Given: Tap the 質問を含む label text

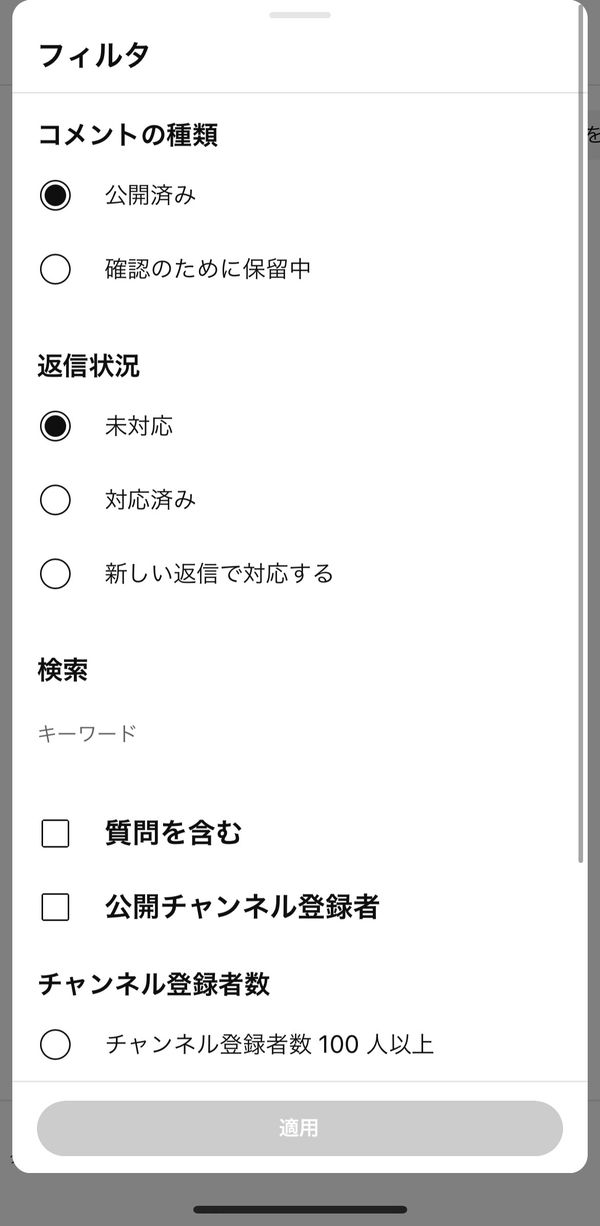Looking at the screenshot, I should click(x=174, y=833).
